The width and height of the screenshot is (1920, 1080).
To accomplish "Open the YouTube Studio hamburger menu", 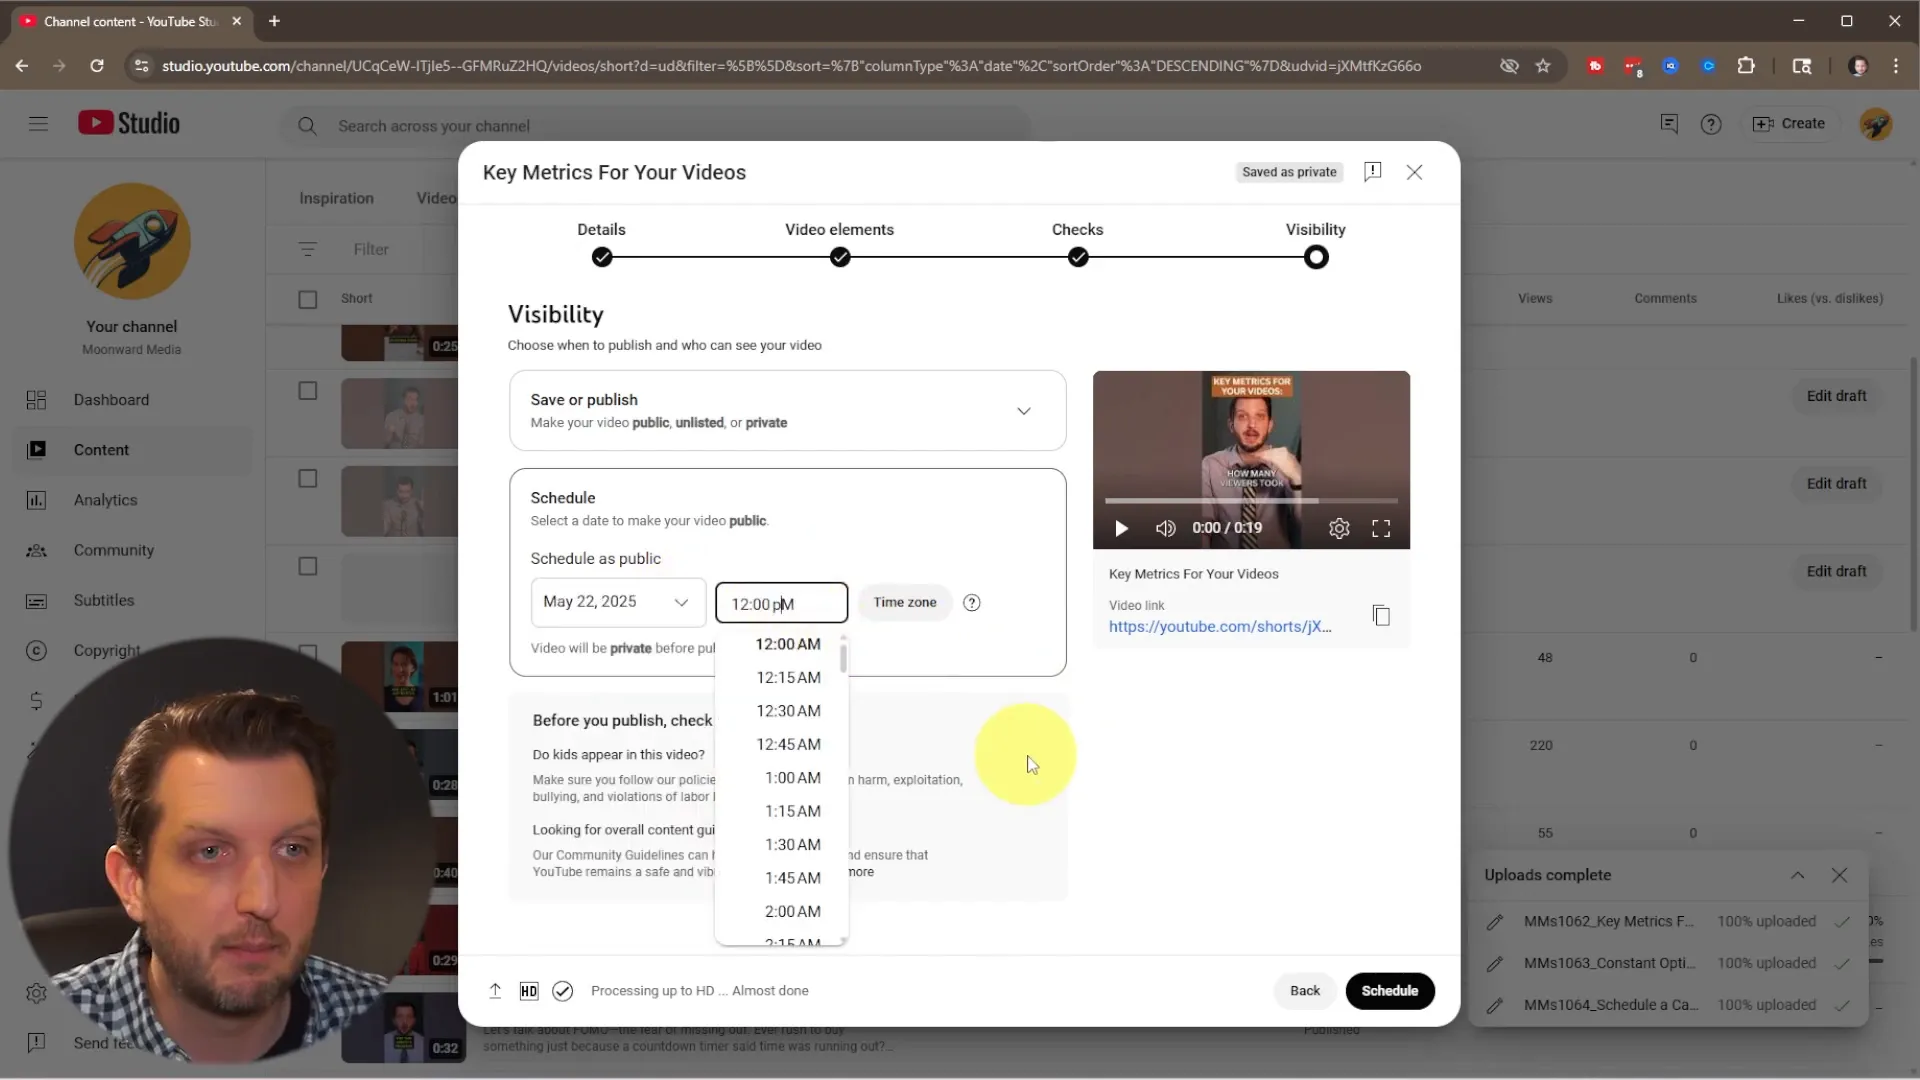I will point(38,124).
